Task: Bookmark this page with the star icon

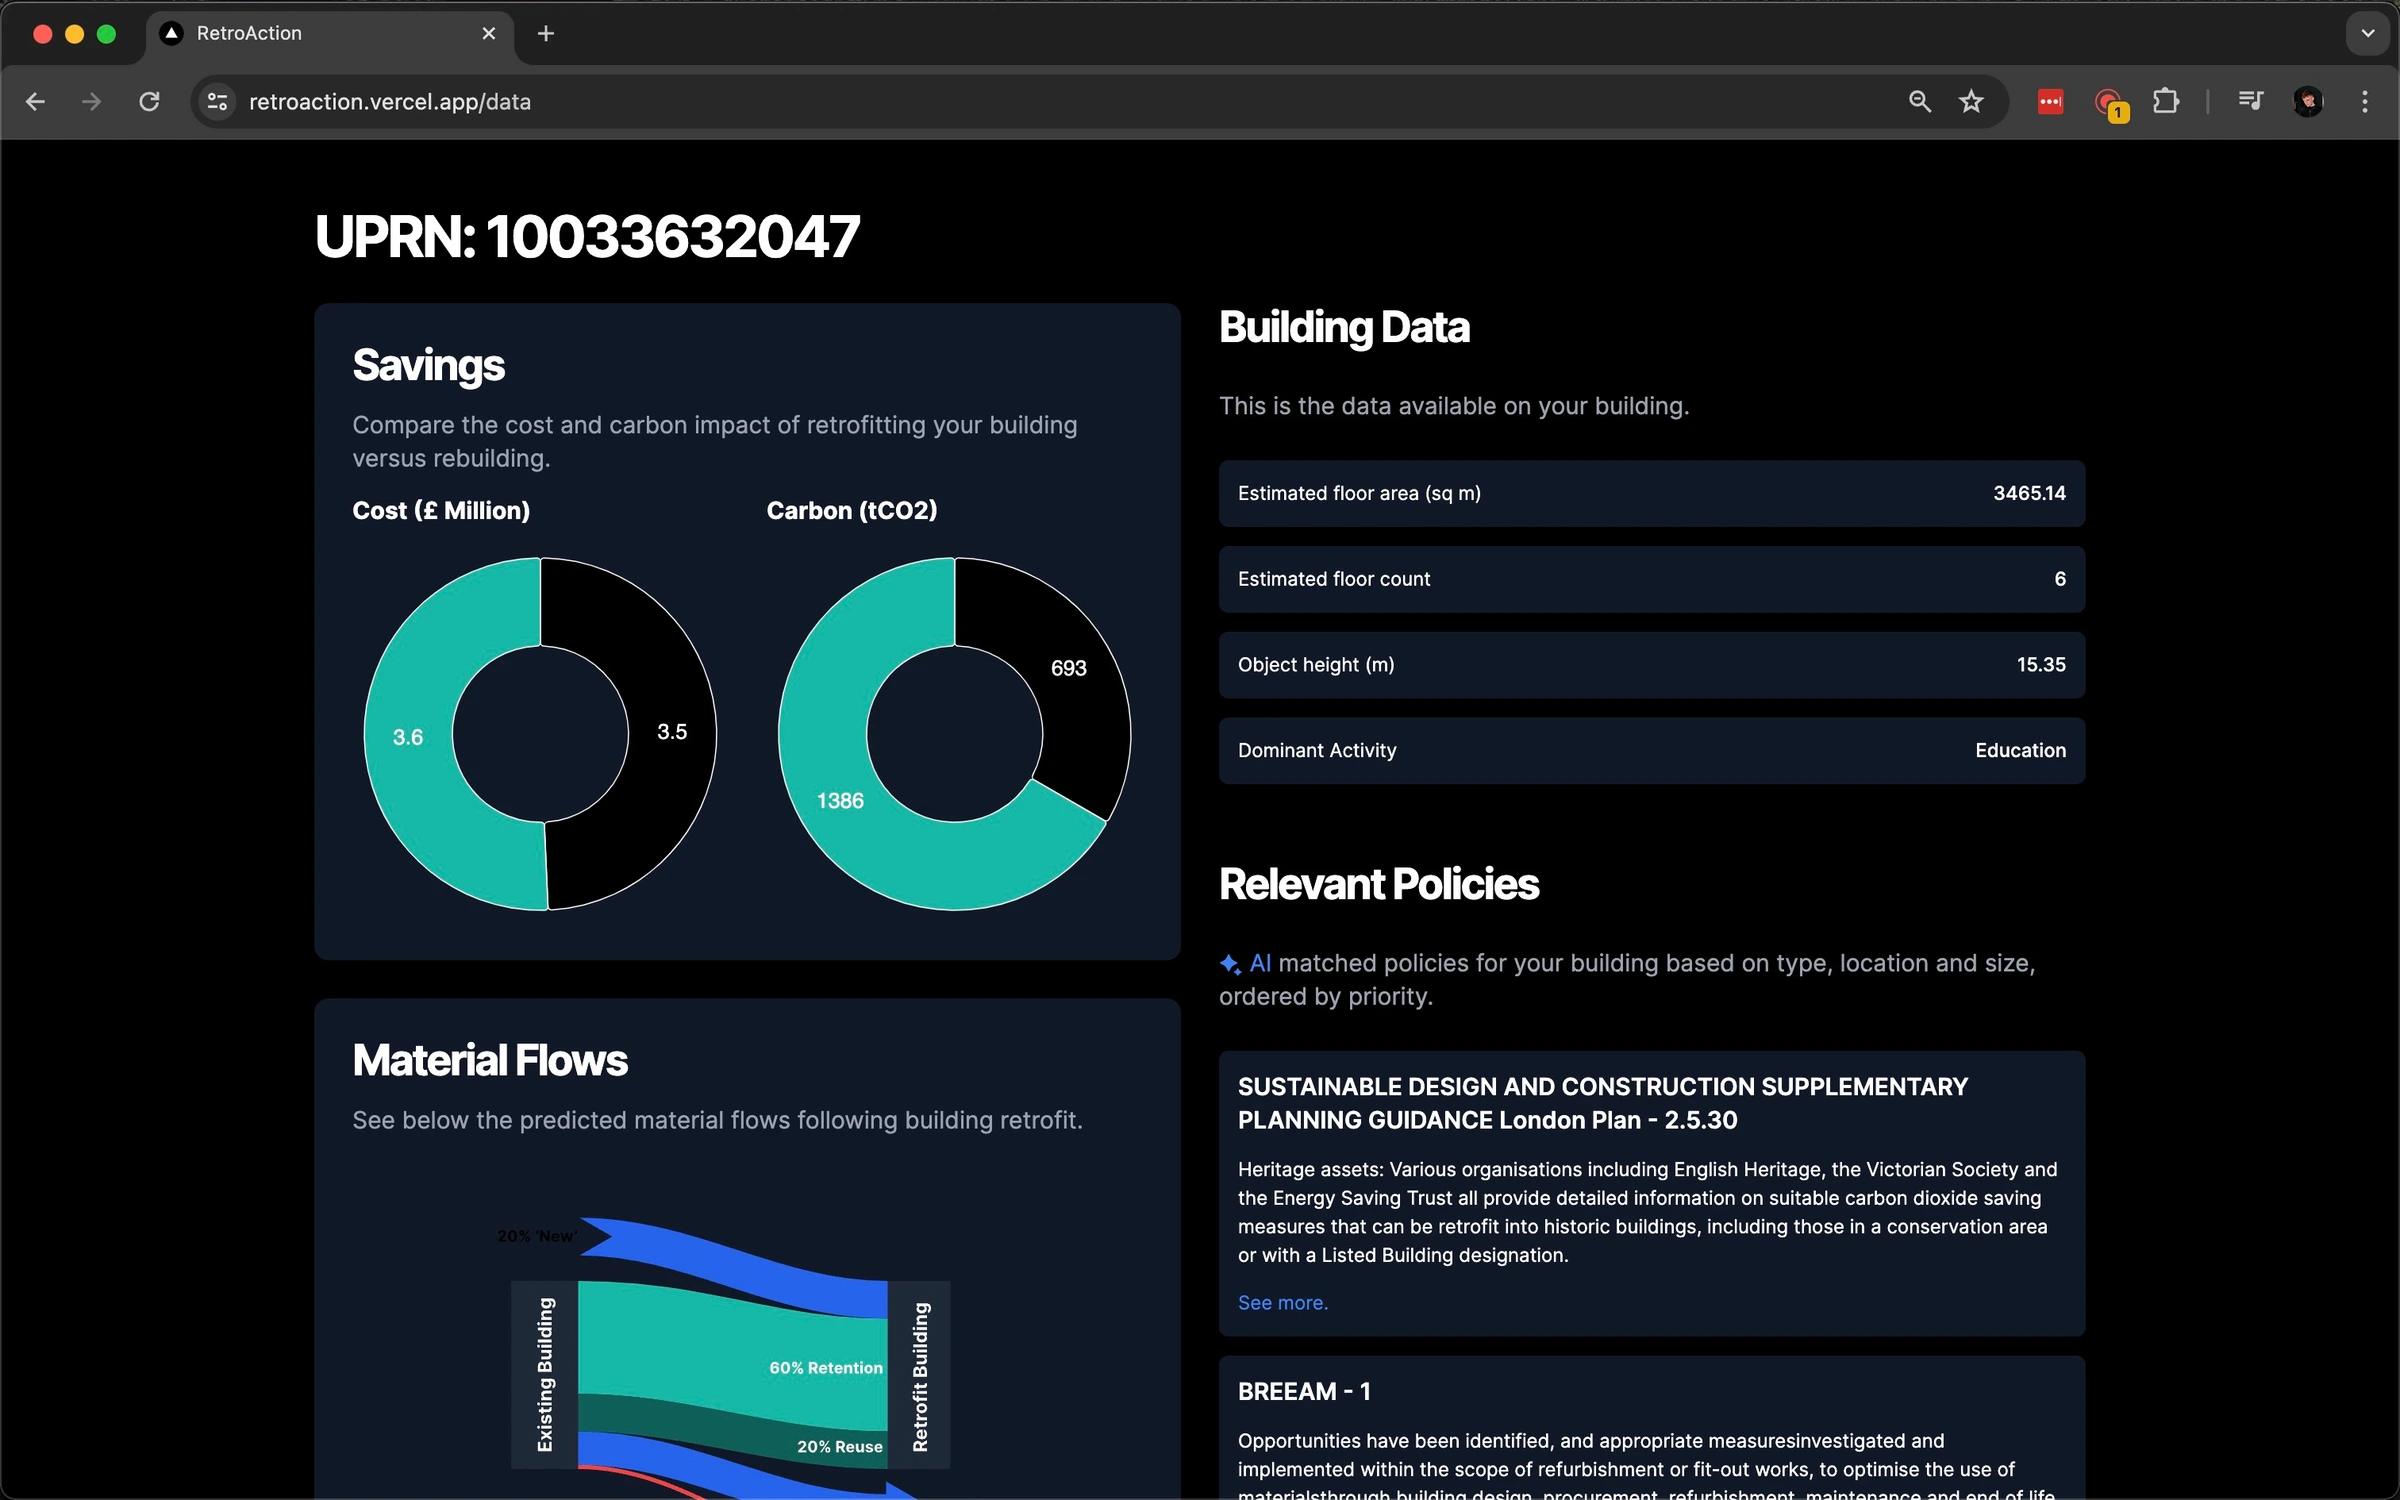Action: 1971,102
